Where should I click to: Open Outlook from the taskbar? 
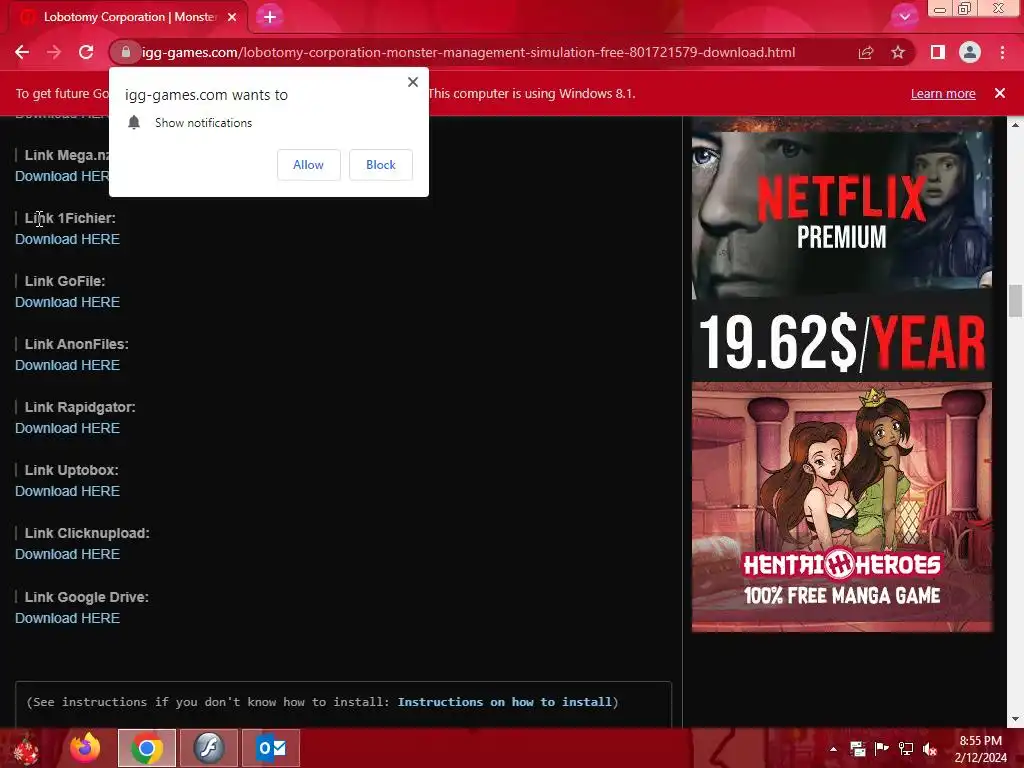pyautogui.click(x=271, y=748)
